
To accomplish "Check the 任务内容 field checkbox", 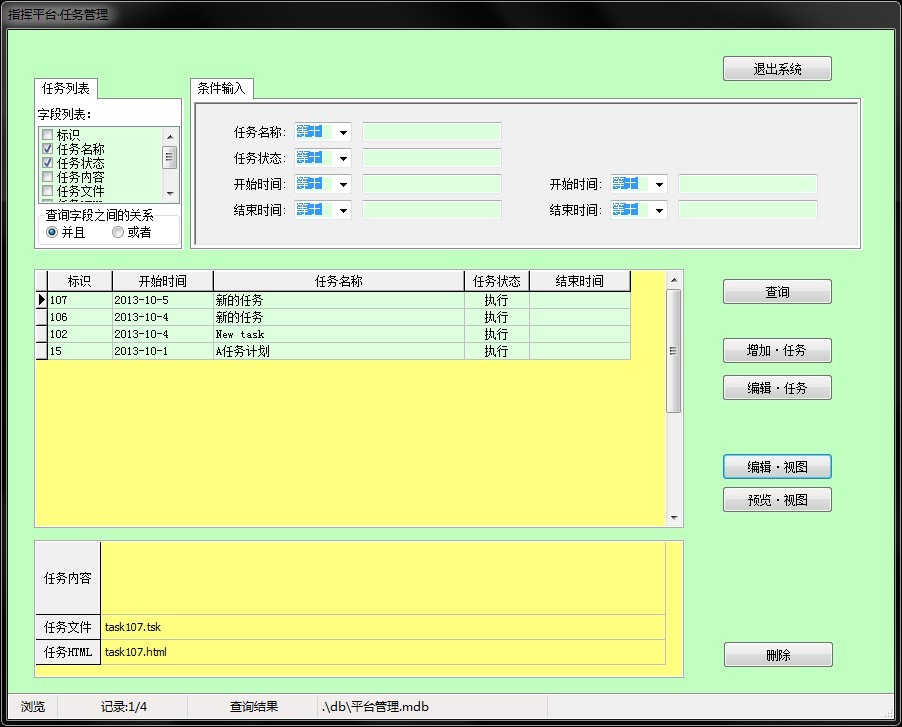I will (48, 177).
